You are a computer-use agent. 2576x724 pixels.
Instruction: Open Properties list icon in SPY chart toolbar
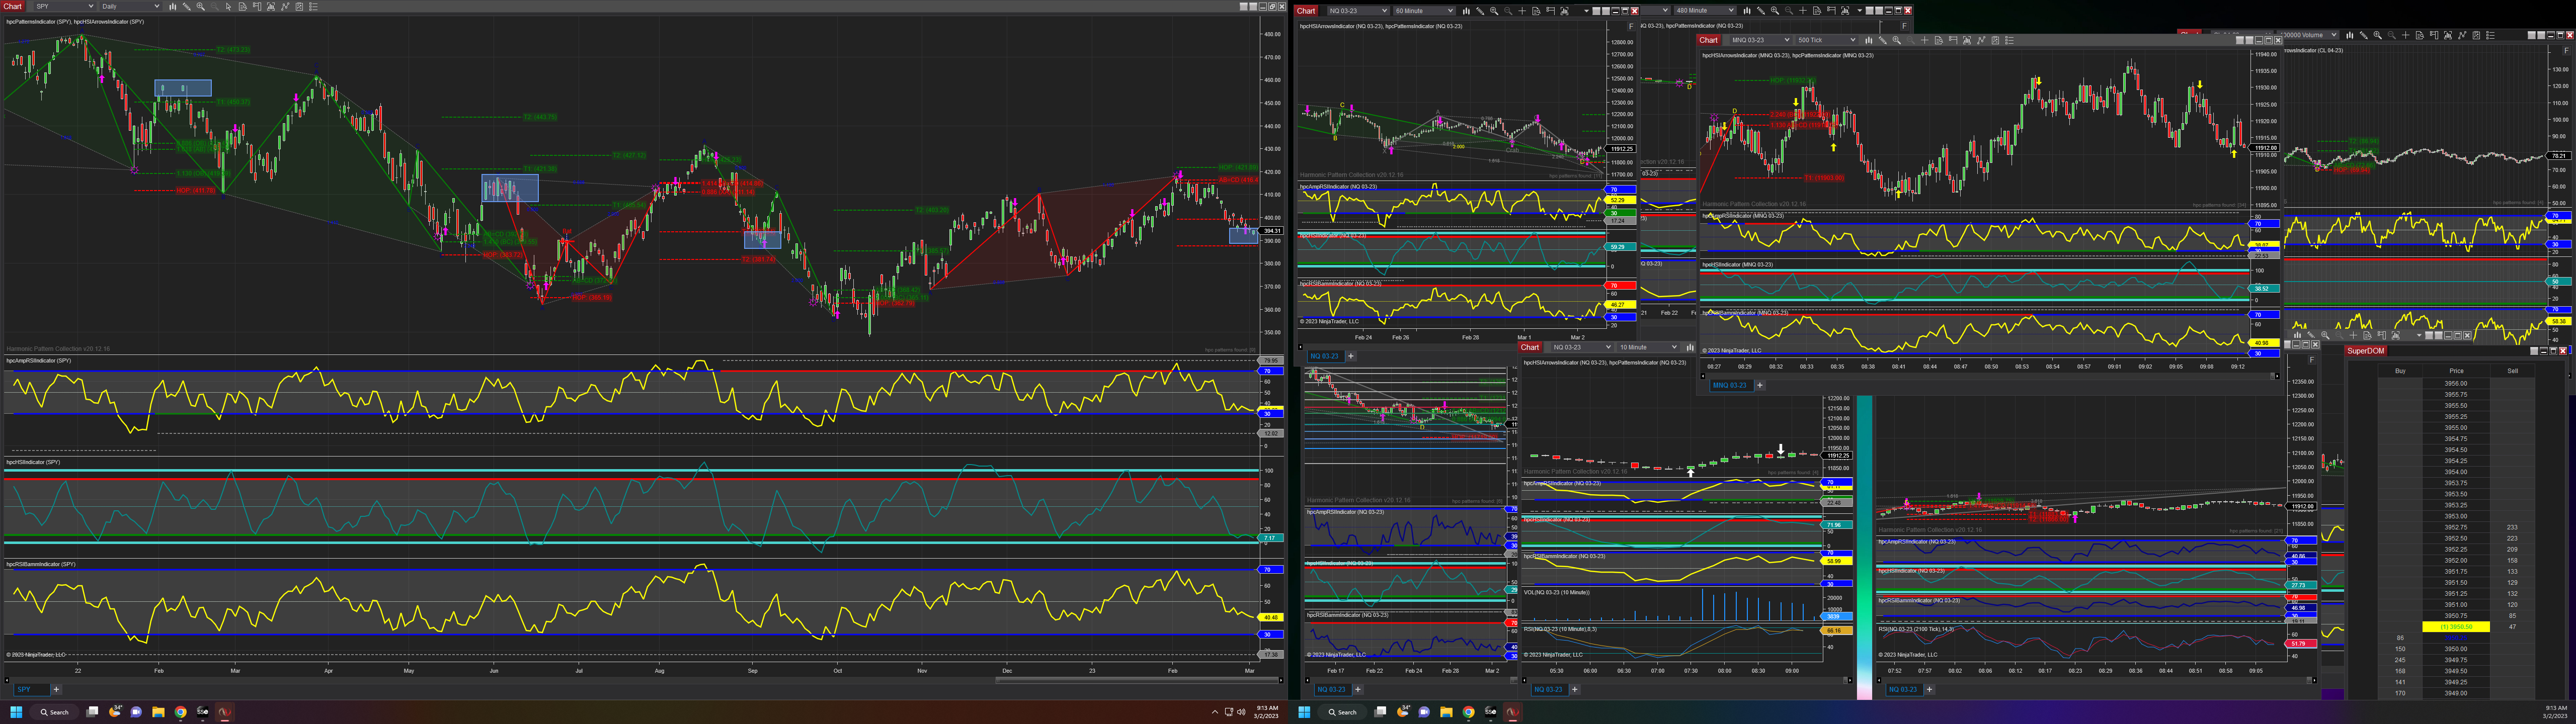click(x=313, y=6)
